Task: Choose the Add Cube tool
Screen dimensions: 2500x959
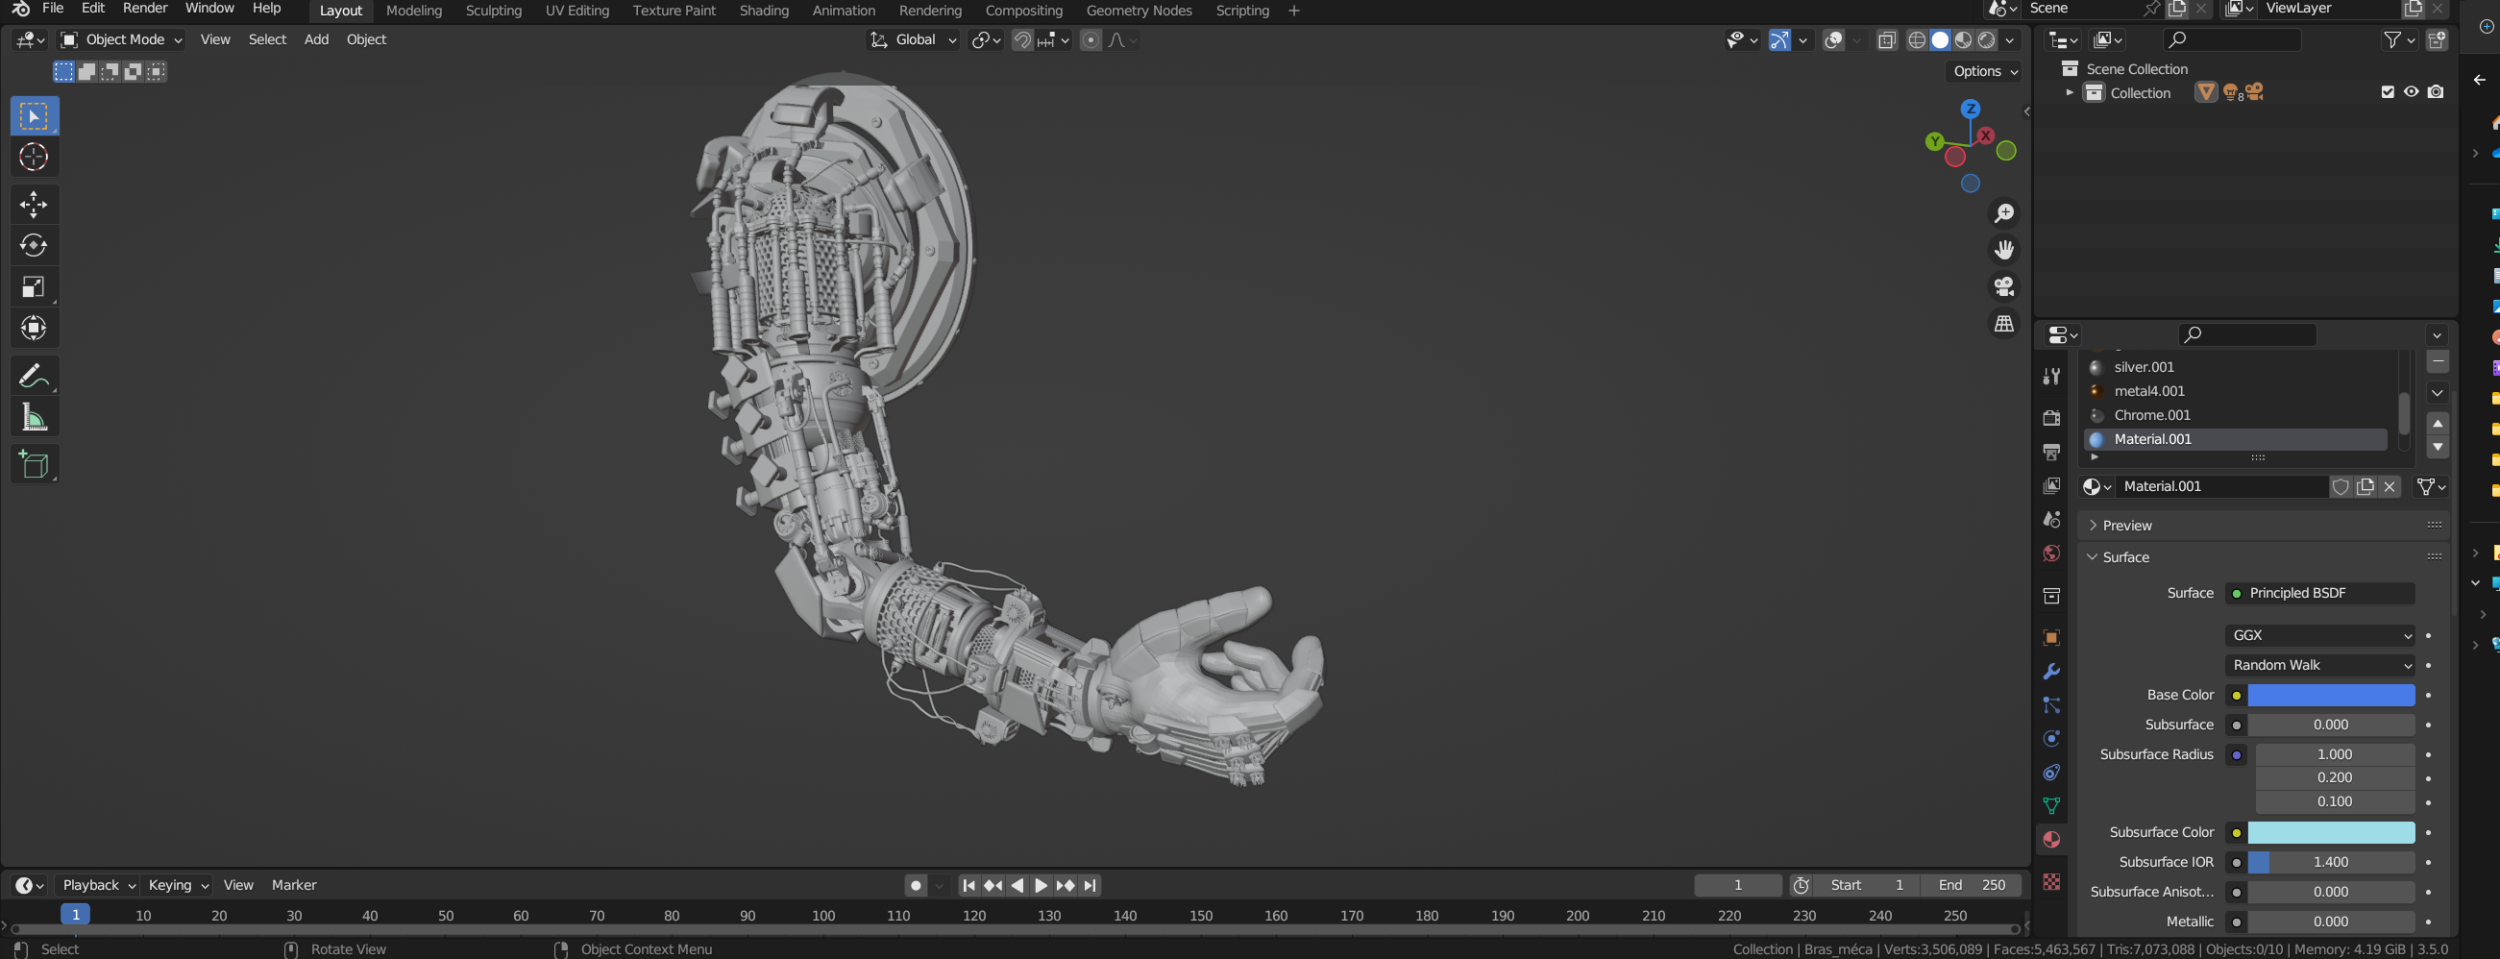Action: coord(33,465)
